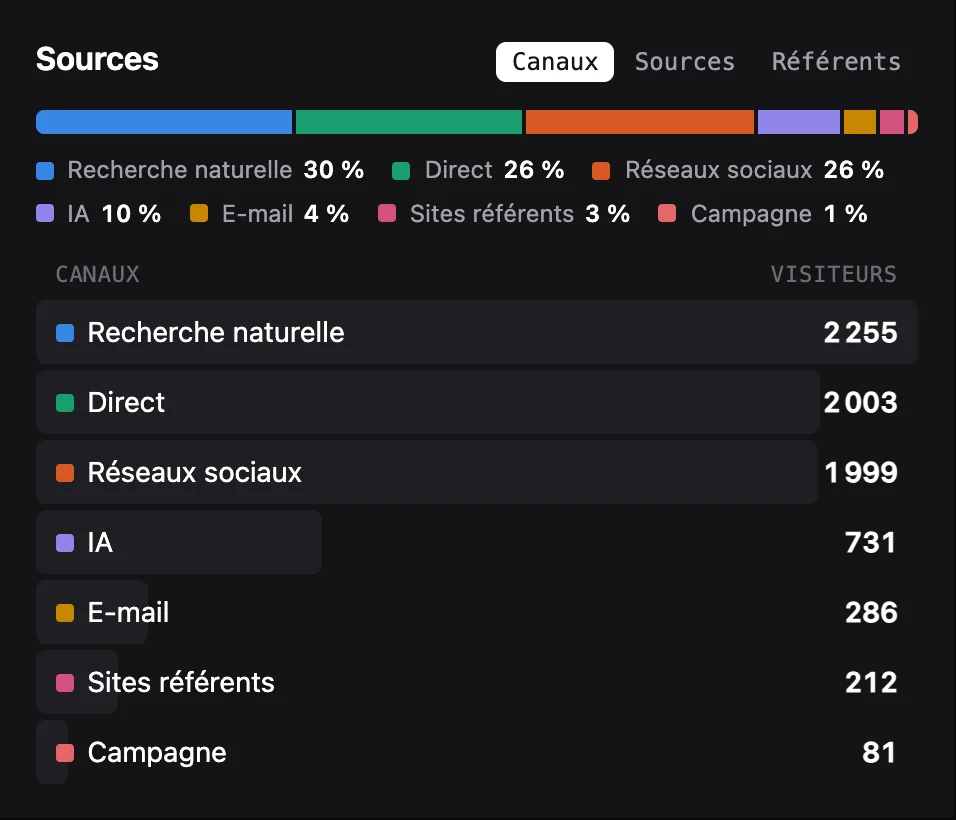Click the 286 visitors value
956x820 pixels.
(871, 612)
